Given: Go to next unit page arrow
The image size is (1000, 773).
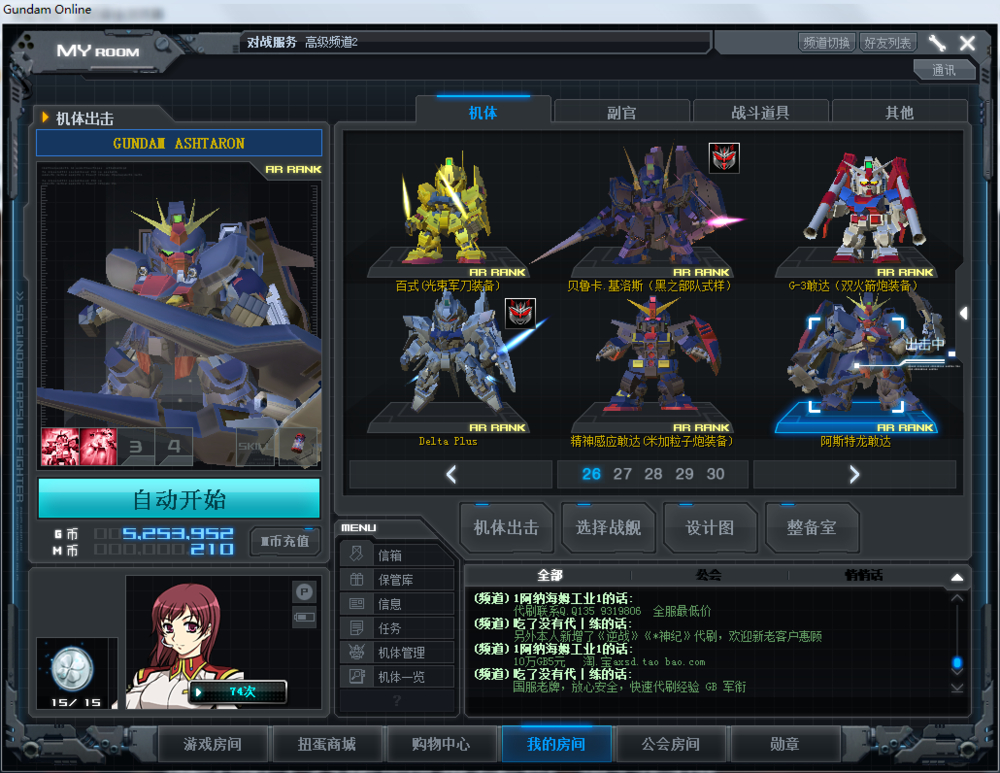Looking at the screenshot, I should point(855,474).
